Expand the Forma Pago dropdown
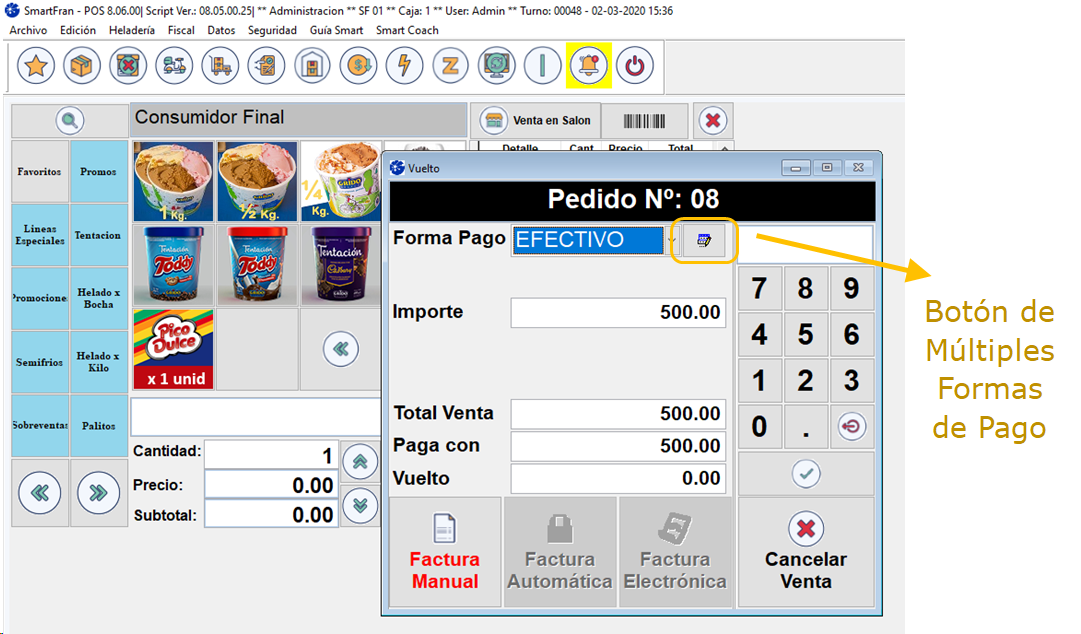Image resolution: width=1081 pixels, height=634 pixels. tap(672, 241)
